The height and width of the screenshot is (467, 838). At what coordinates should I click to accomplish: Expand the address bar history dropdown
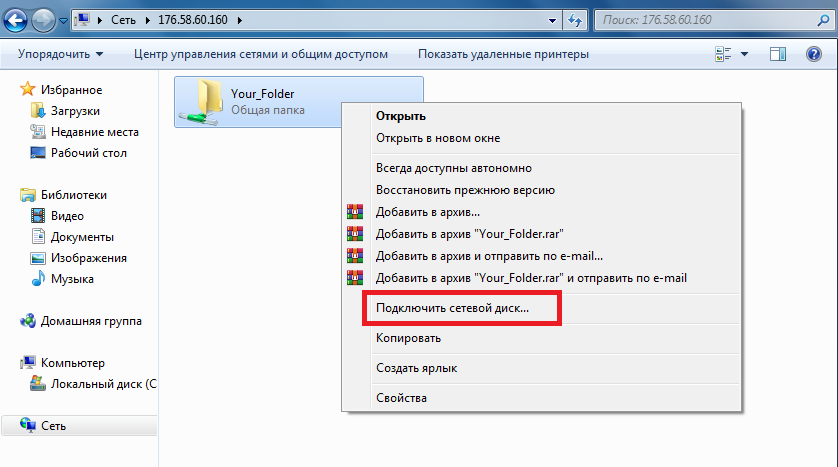[552, 20]
